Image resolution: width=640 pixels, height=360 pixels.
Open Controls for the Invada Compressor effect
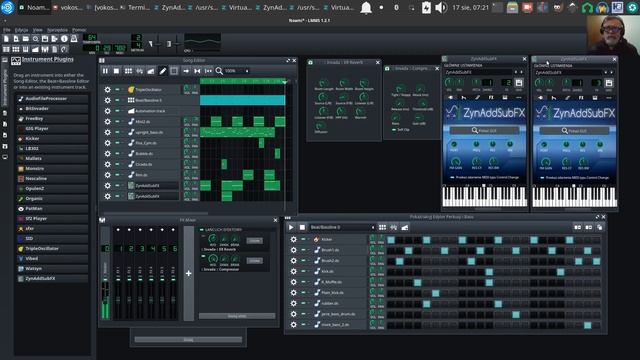point(254,261)
